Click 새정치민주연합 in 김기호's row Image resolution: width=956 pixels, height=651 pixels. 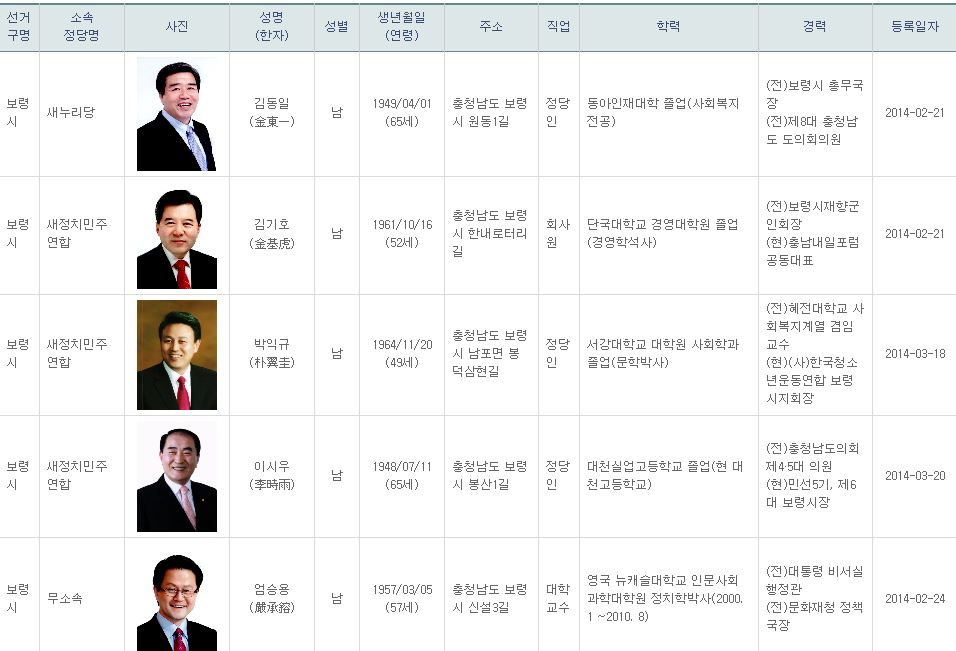tap(77, 233)
